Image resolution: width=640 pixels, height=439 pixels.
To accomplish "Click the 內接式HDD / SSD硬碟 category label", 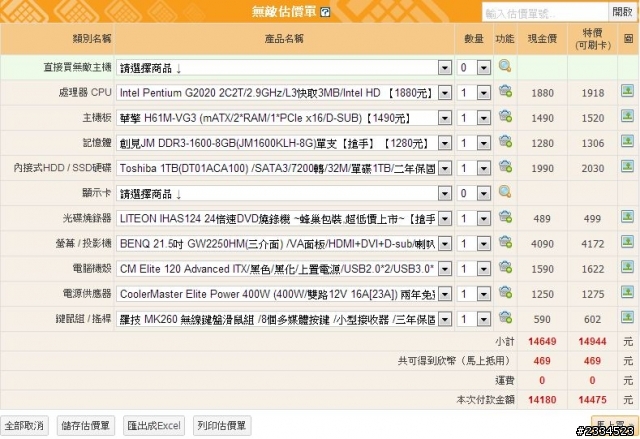I will point(62,168).
